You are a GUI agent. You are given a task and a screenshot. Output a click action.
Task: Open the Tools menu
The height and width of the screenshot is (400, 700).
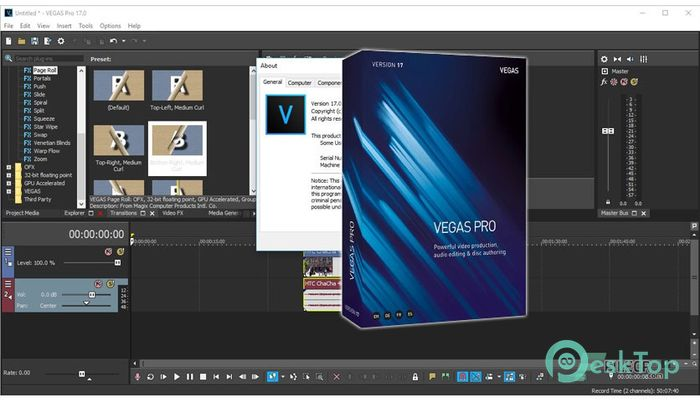coord(86,25)
